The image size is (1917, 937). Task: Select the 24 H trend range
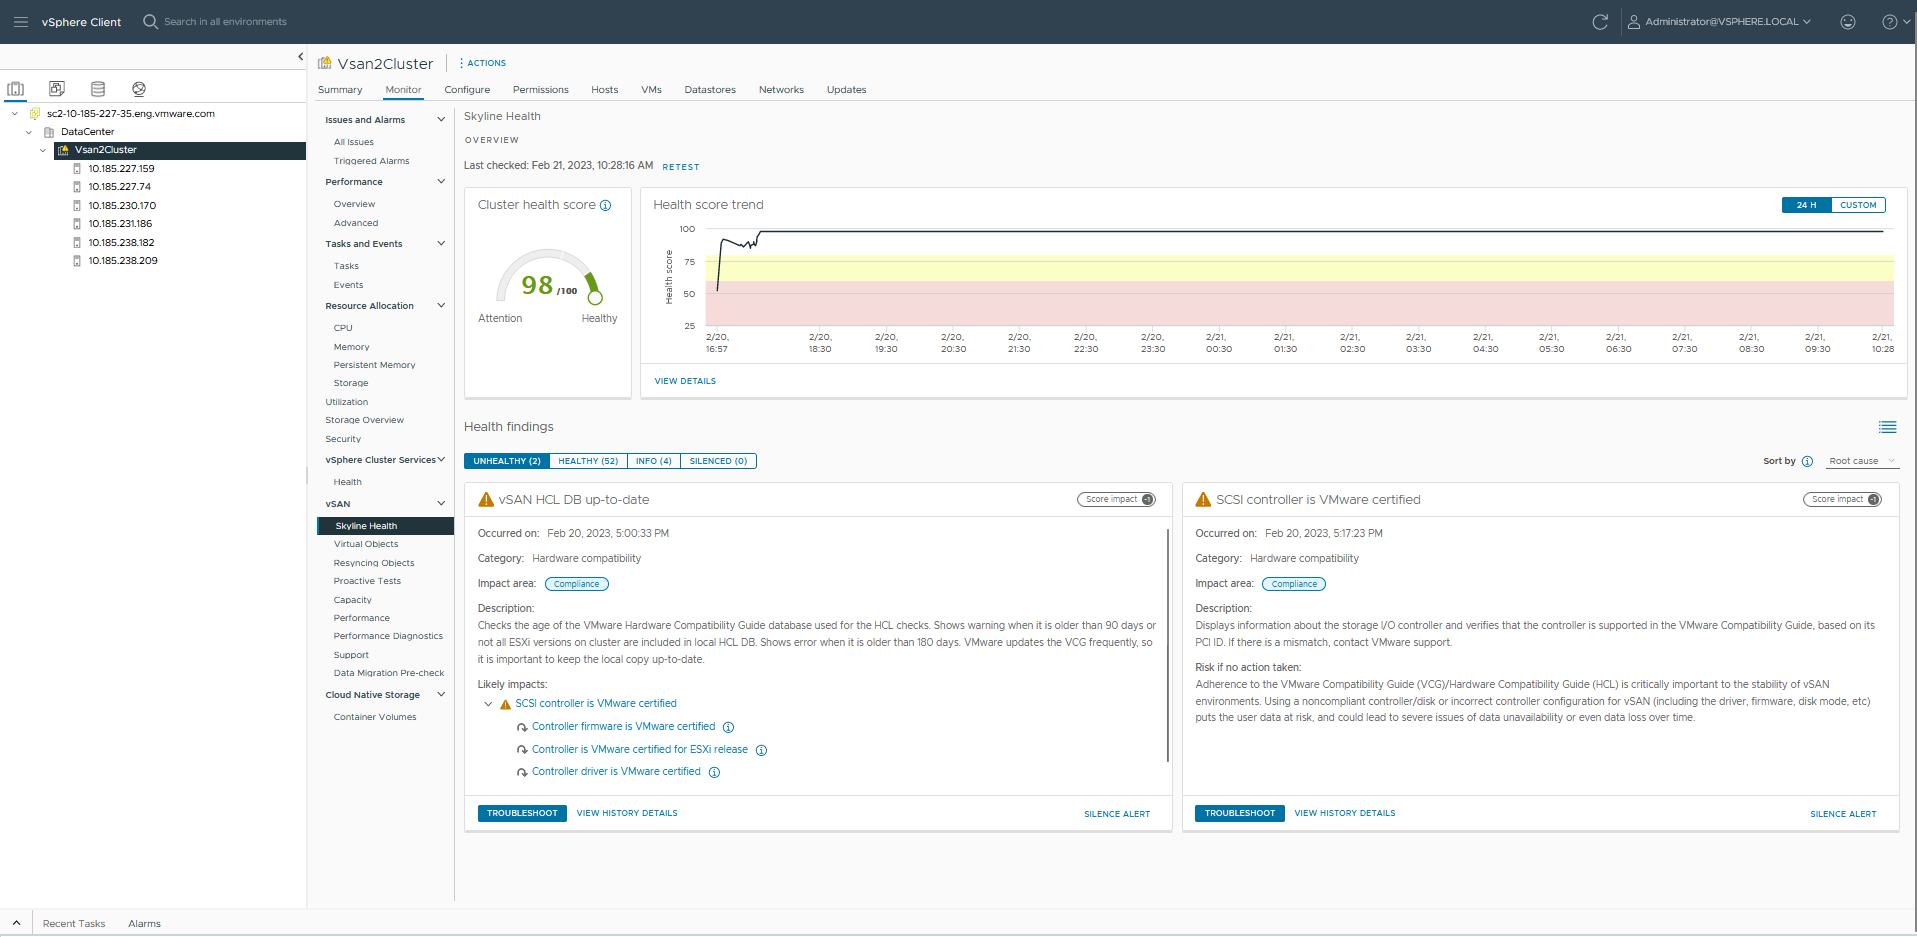(x=1806, y=205)
